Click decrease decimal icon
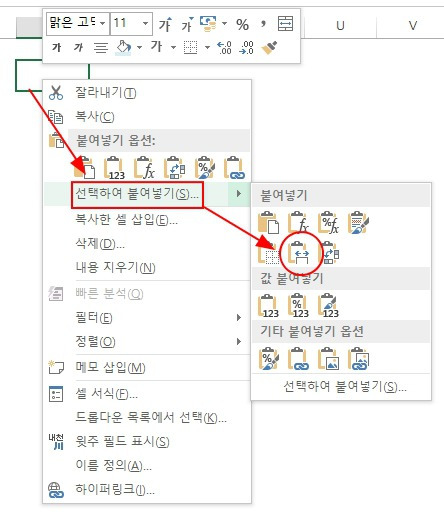Image resolution: width=444 pixels, height=512 pixels. [x=247, y=48]
